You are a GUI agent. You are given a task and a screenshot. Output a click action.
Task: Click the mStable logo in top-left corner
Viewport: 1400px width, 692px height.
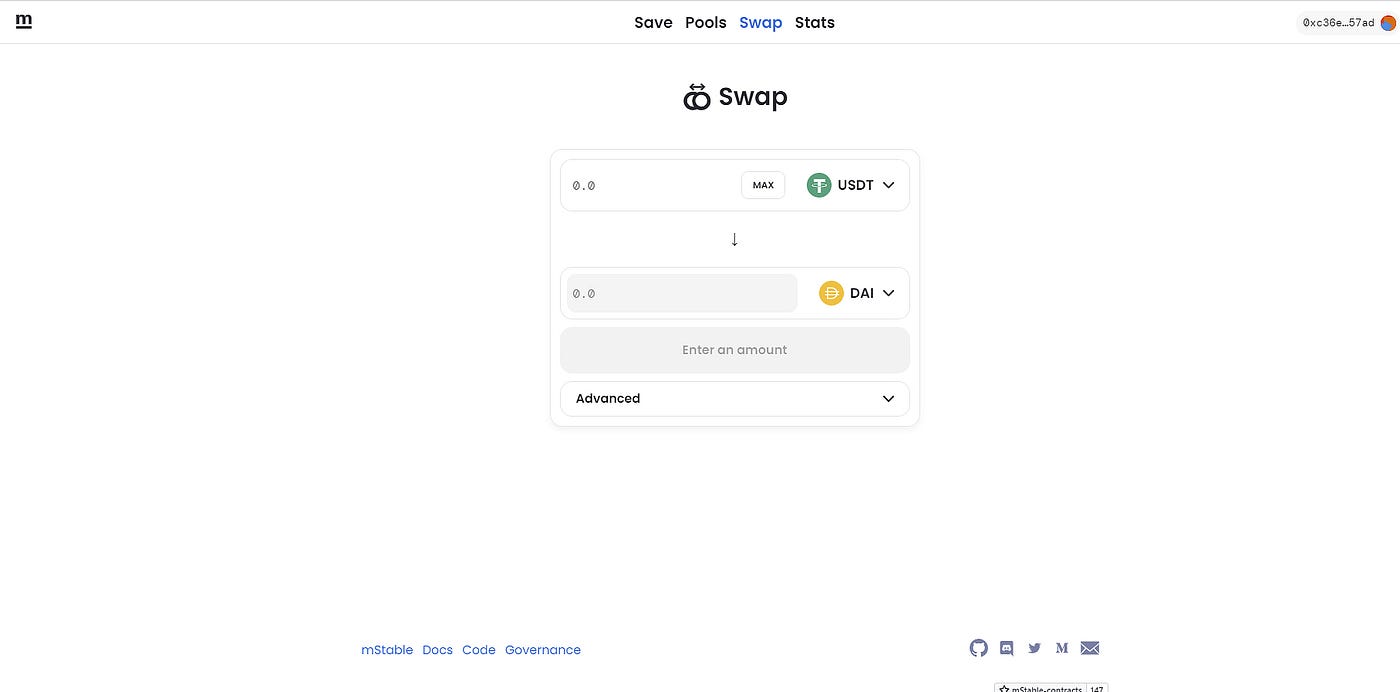point(24,21)
